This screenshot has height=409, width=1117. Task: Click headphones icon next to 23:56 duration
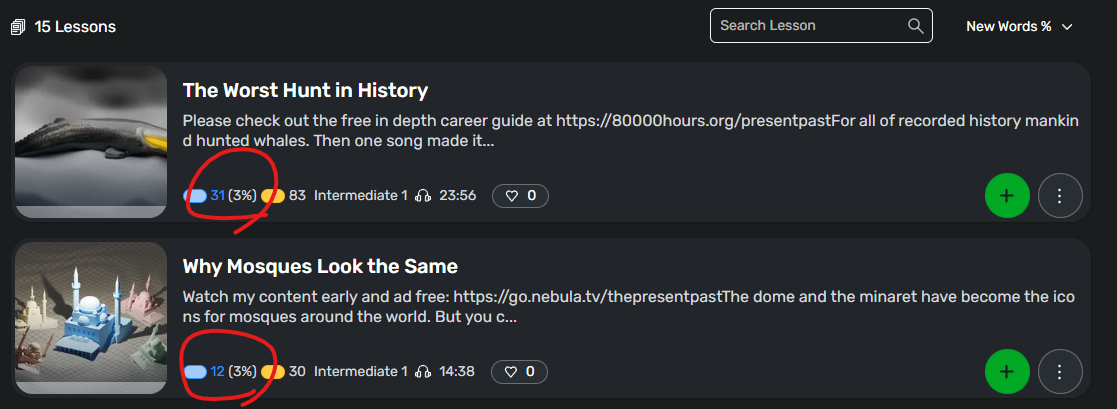click(x=423, y=195)
